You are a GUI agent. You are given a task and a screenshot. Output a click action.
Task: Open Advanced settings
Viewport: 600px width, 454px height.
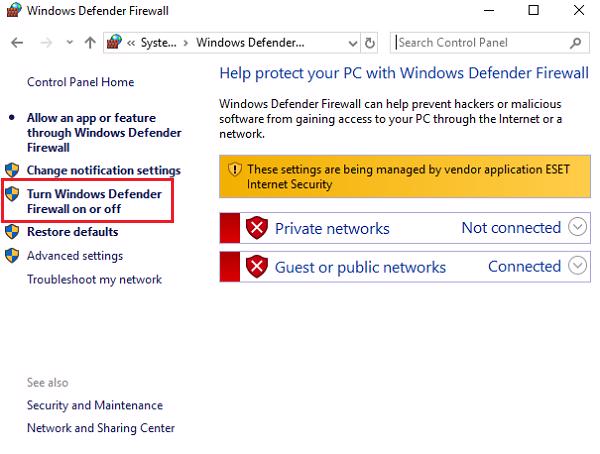click(x=75, y=256)
